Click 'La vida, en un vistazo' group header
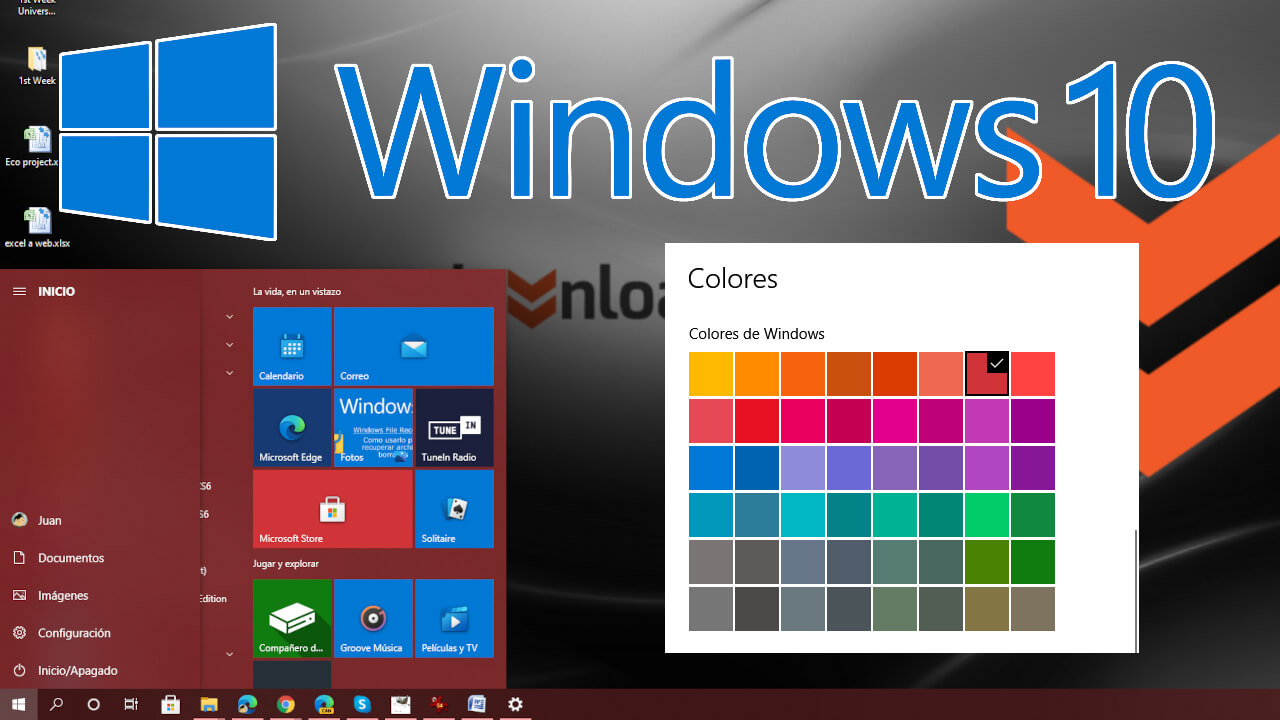1280x720 pixels. [x=297, y=292]
